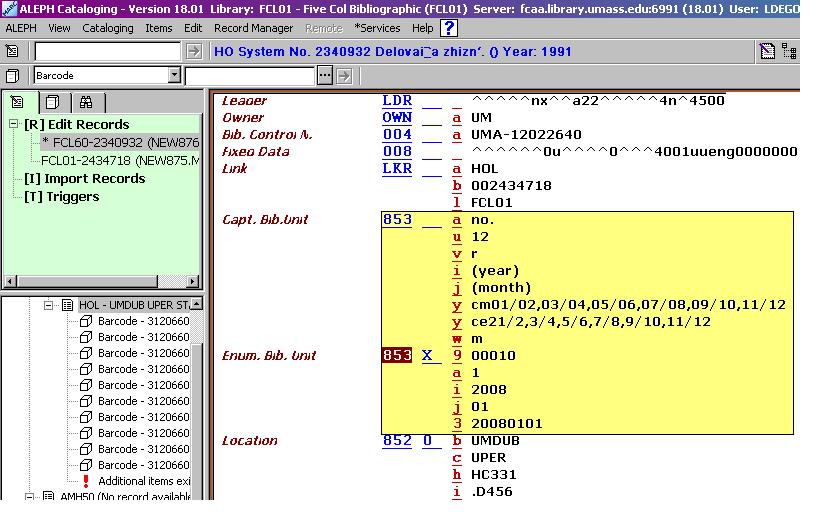The width and height of the screenshot is (829, 512).
Task: Collapse the [R] Edit Records tree node
Action: pyautogui.click(x=14, y=124)
